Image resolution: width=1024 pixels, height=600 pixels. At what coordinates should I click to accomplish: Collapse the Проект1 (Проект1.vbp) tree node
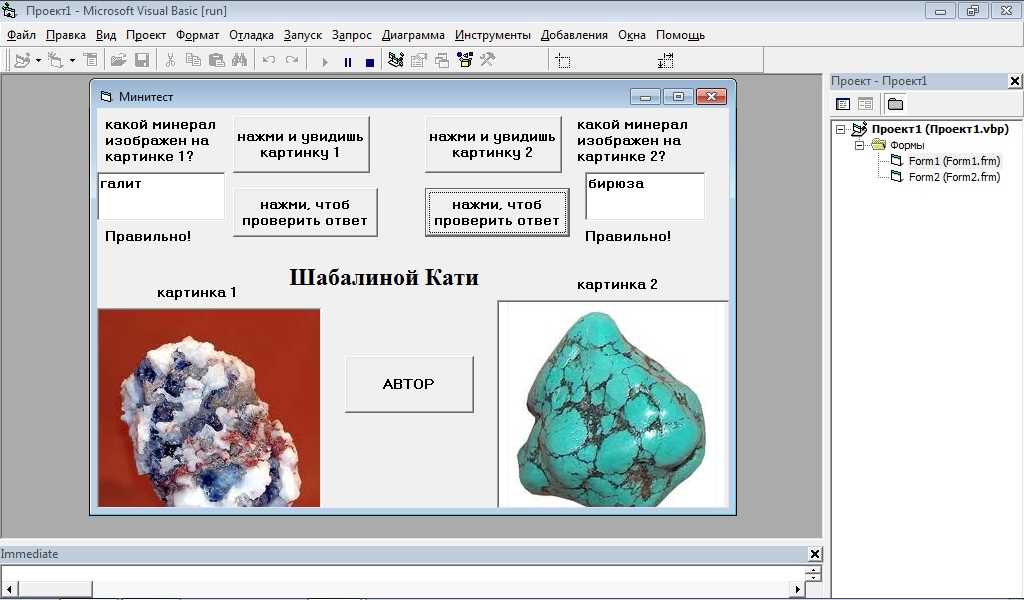(841, 129)
